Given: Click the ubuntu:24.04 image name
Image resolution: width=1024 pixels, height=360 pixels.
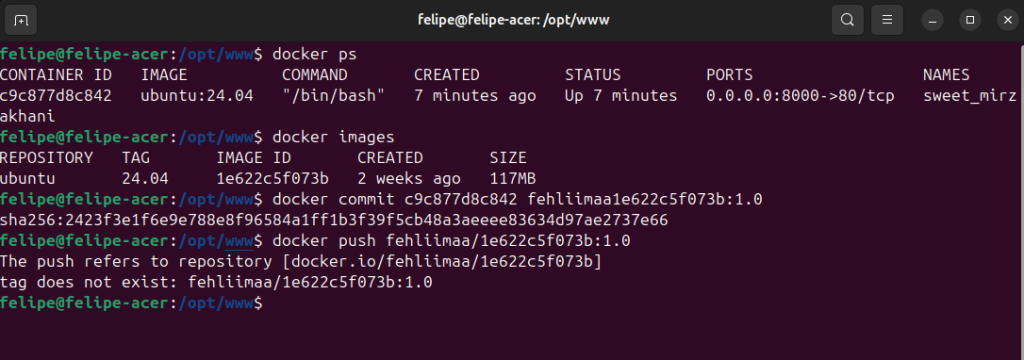Looking at the screenshot, I should [197, 96].
